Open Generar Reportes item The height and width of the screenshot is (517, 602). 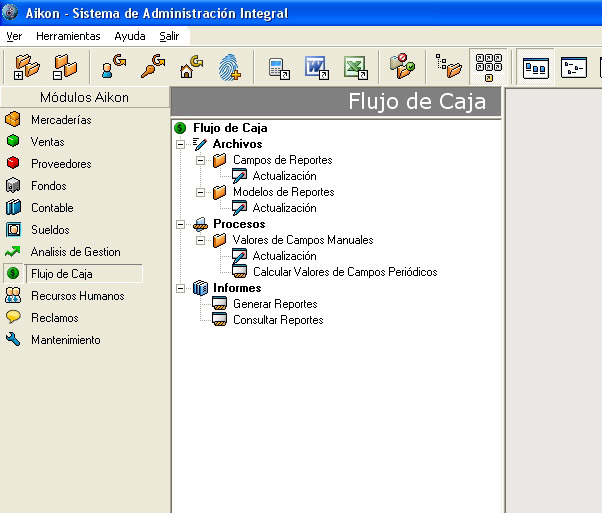coord(275,304)
